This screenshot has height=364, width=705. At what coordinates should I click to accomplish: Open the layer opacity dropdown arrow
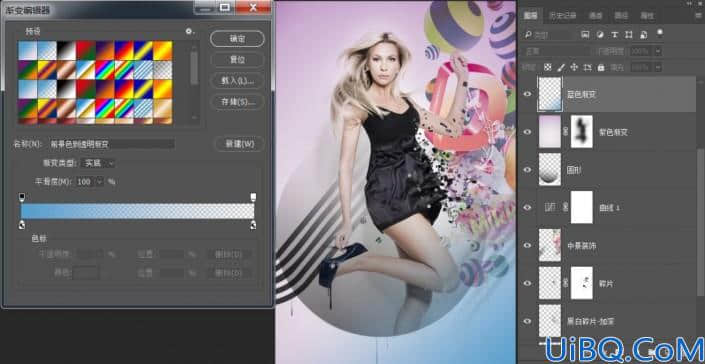pos(658,51)
